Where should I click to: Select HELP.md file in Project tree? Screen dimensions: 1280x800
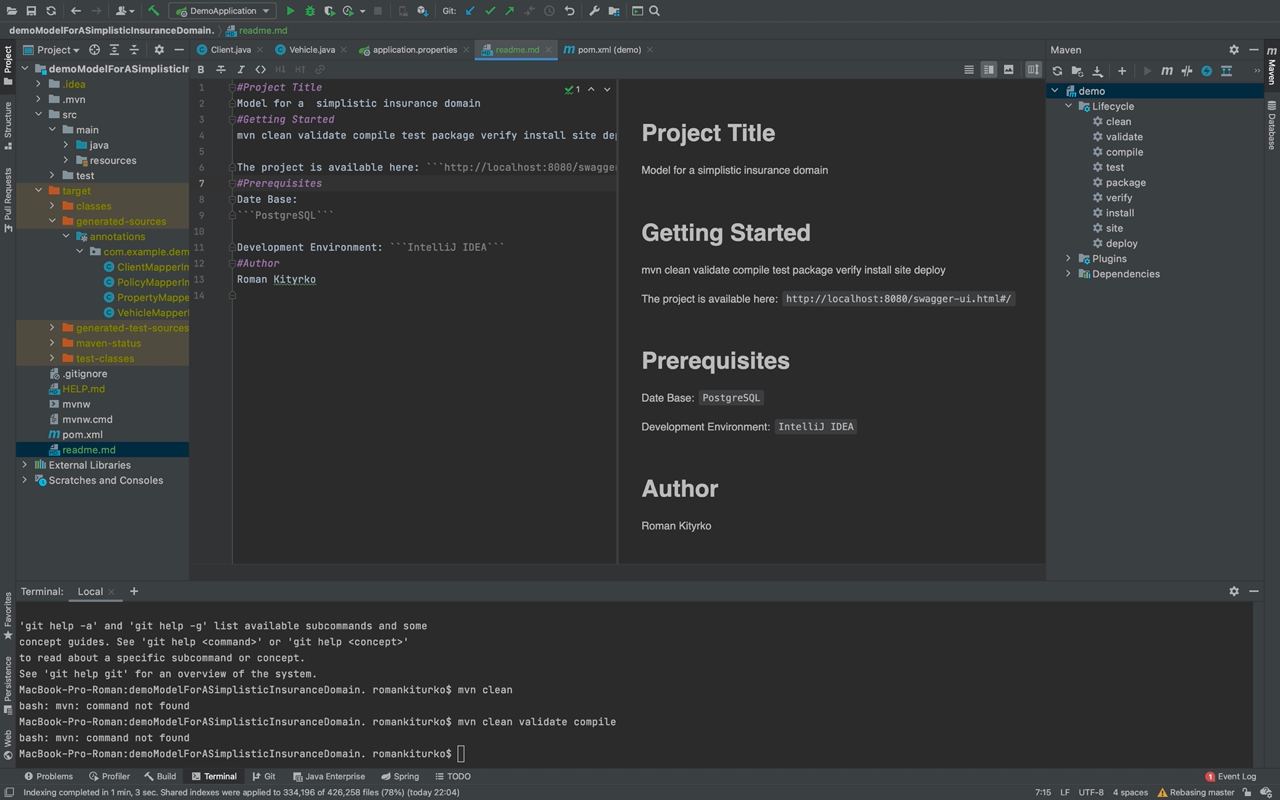(83, 389)
